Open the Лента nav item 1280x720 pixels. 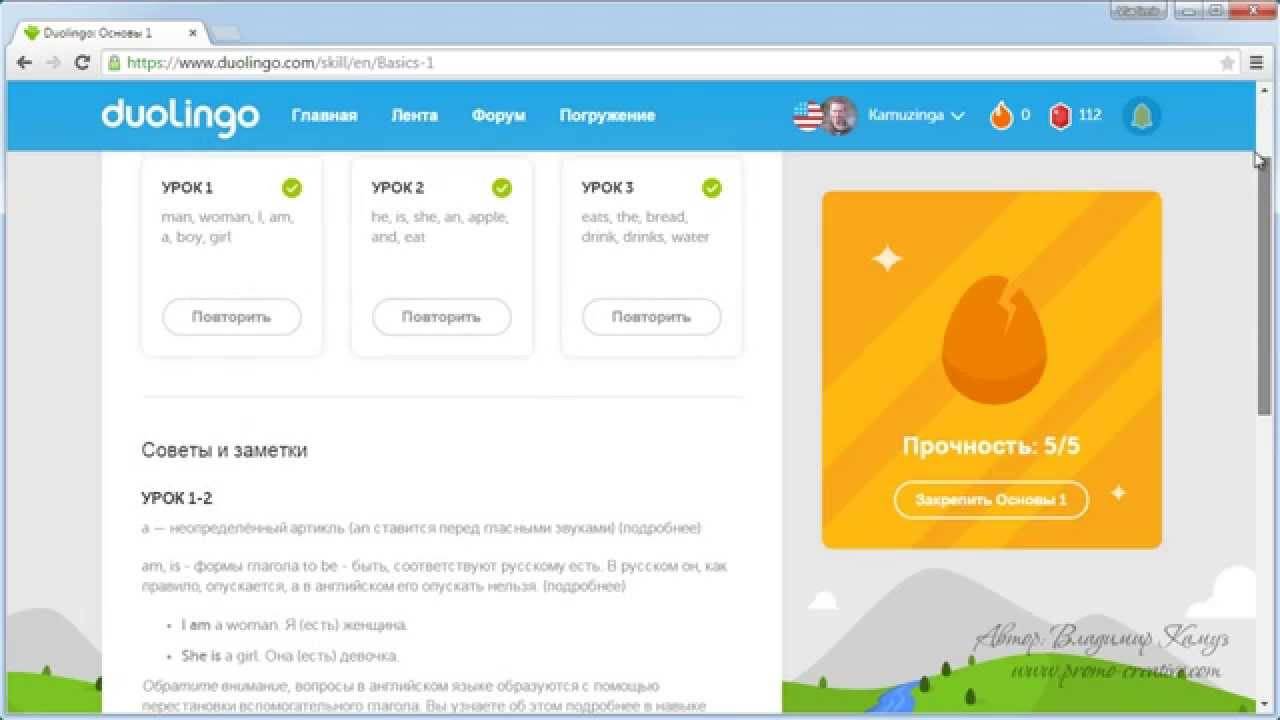414,116
